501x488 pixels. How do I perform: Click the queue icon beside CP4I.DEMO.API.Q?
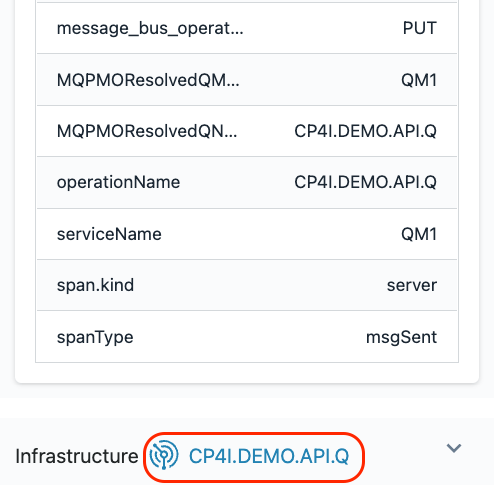coord(164,455)
